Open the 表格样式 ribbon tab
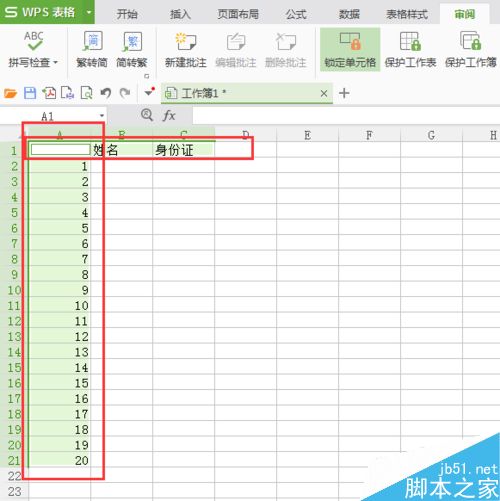The height and width of the screenshot is (501, 500). 407,14
